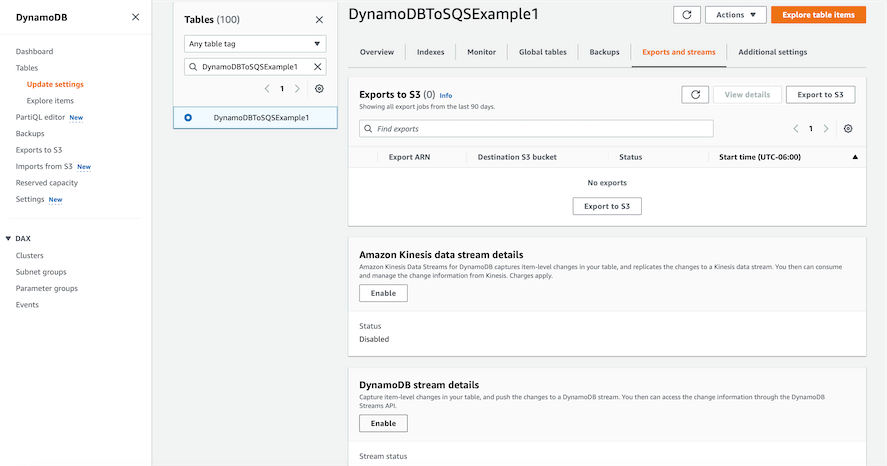This screenshot has height=466, width=887.
Task: Refresh the Exports to S3 list
Action: [x=695, y=94]
